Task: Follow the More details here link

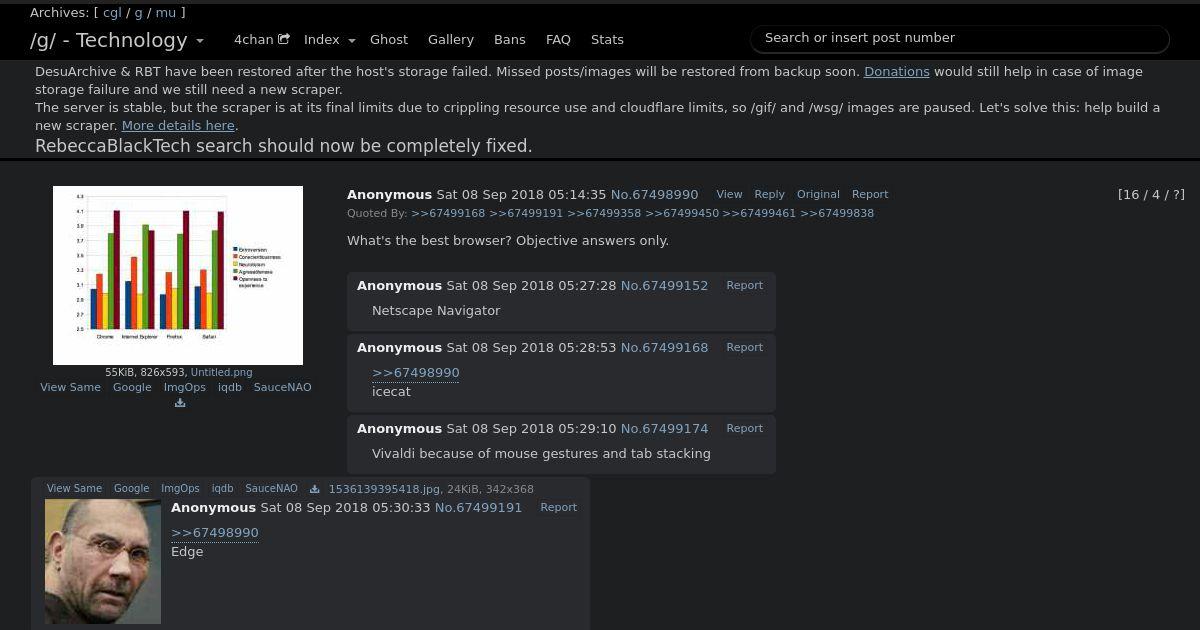Action: pyautogui.click(x=178, y=126)
